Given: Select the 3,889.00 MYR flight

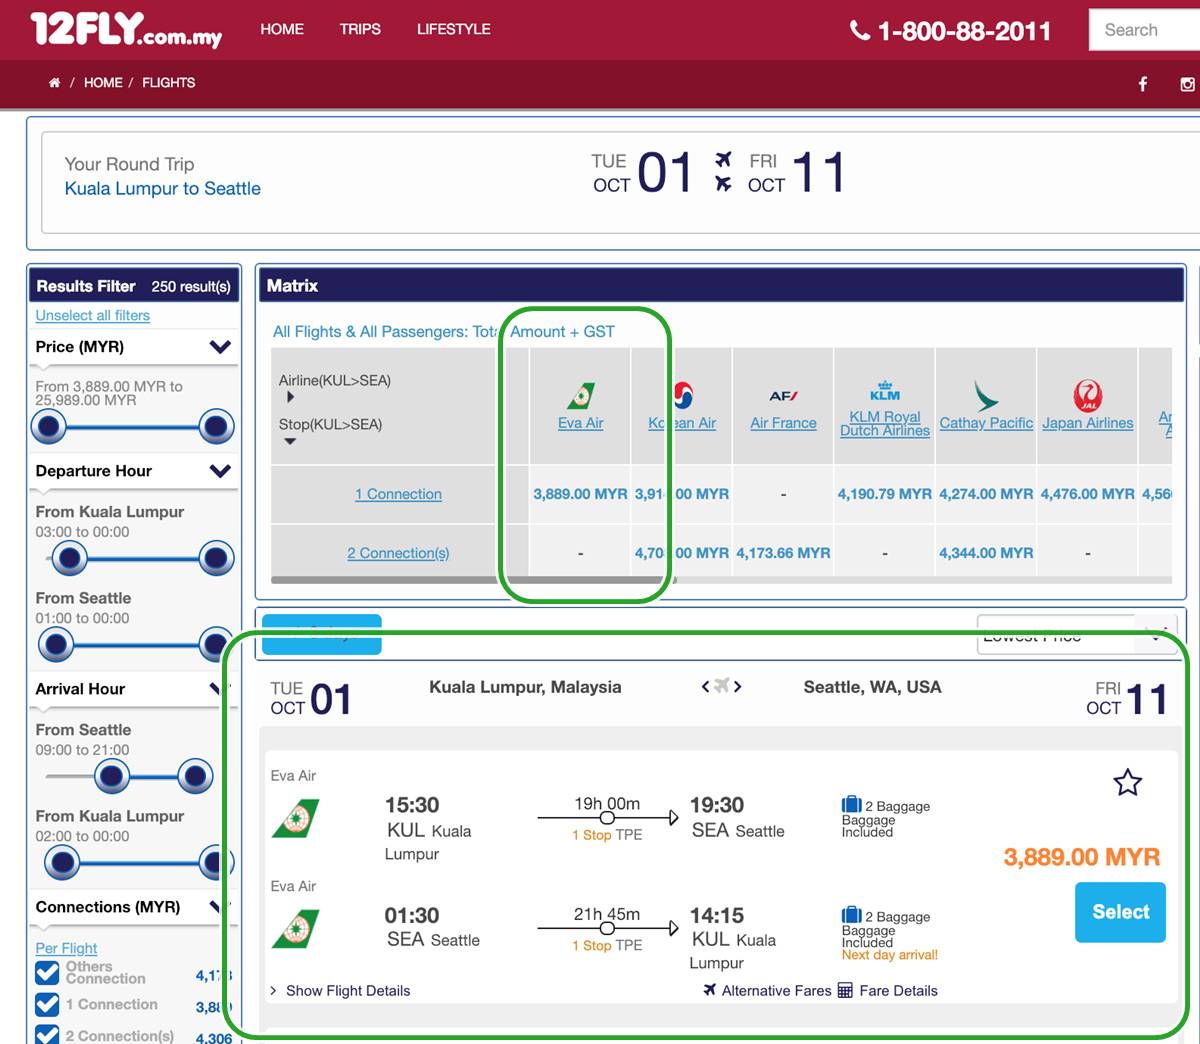Looking at the screenshot, I should [1120, 912].
